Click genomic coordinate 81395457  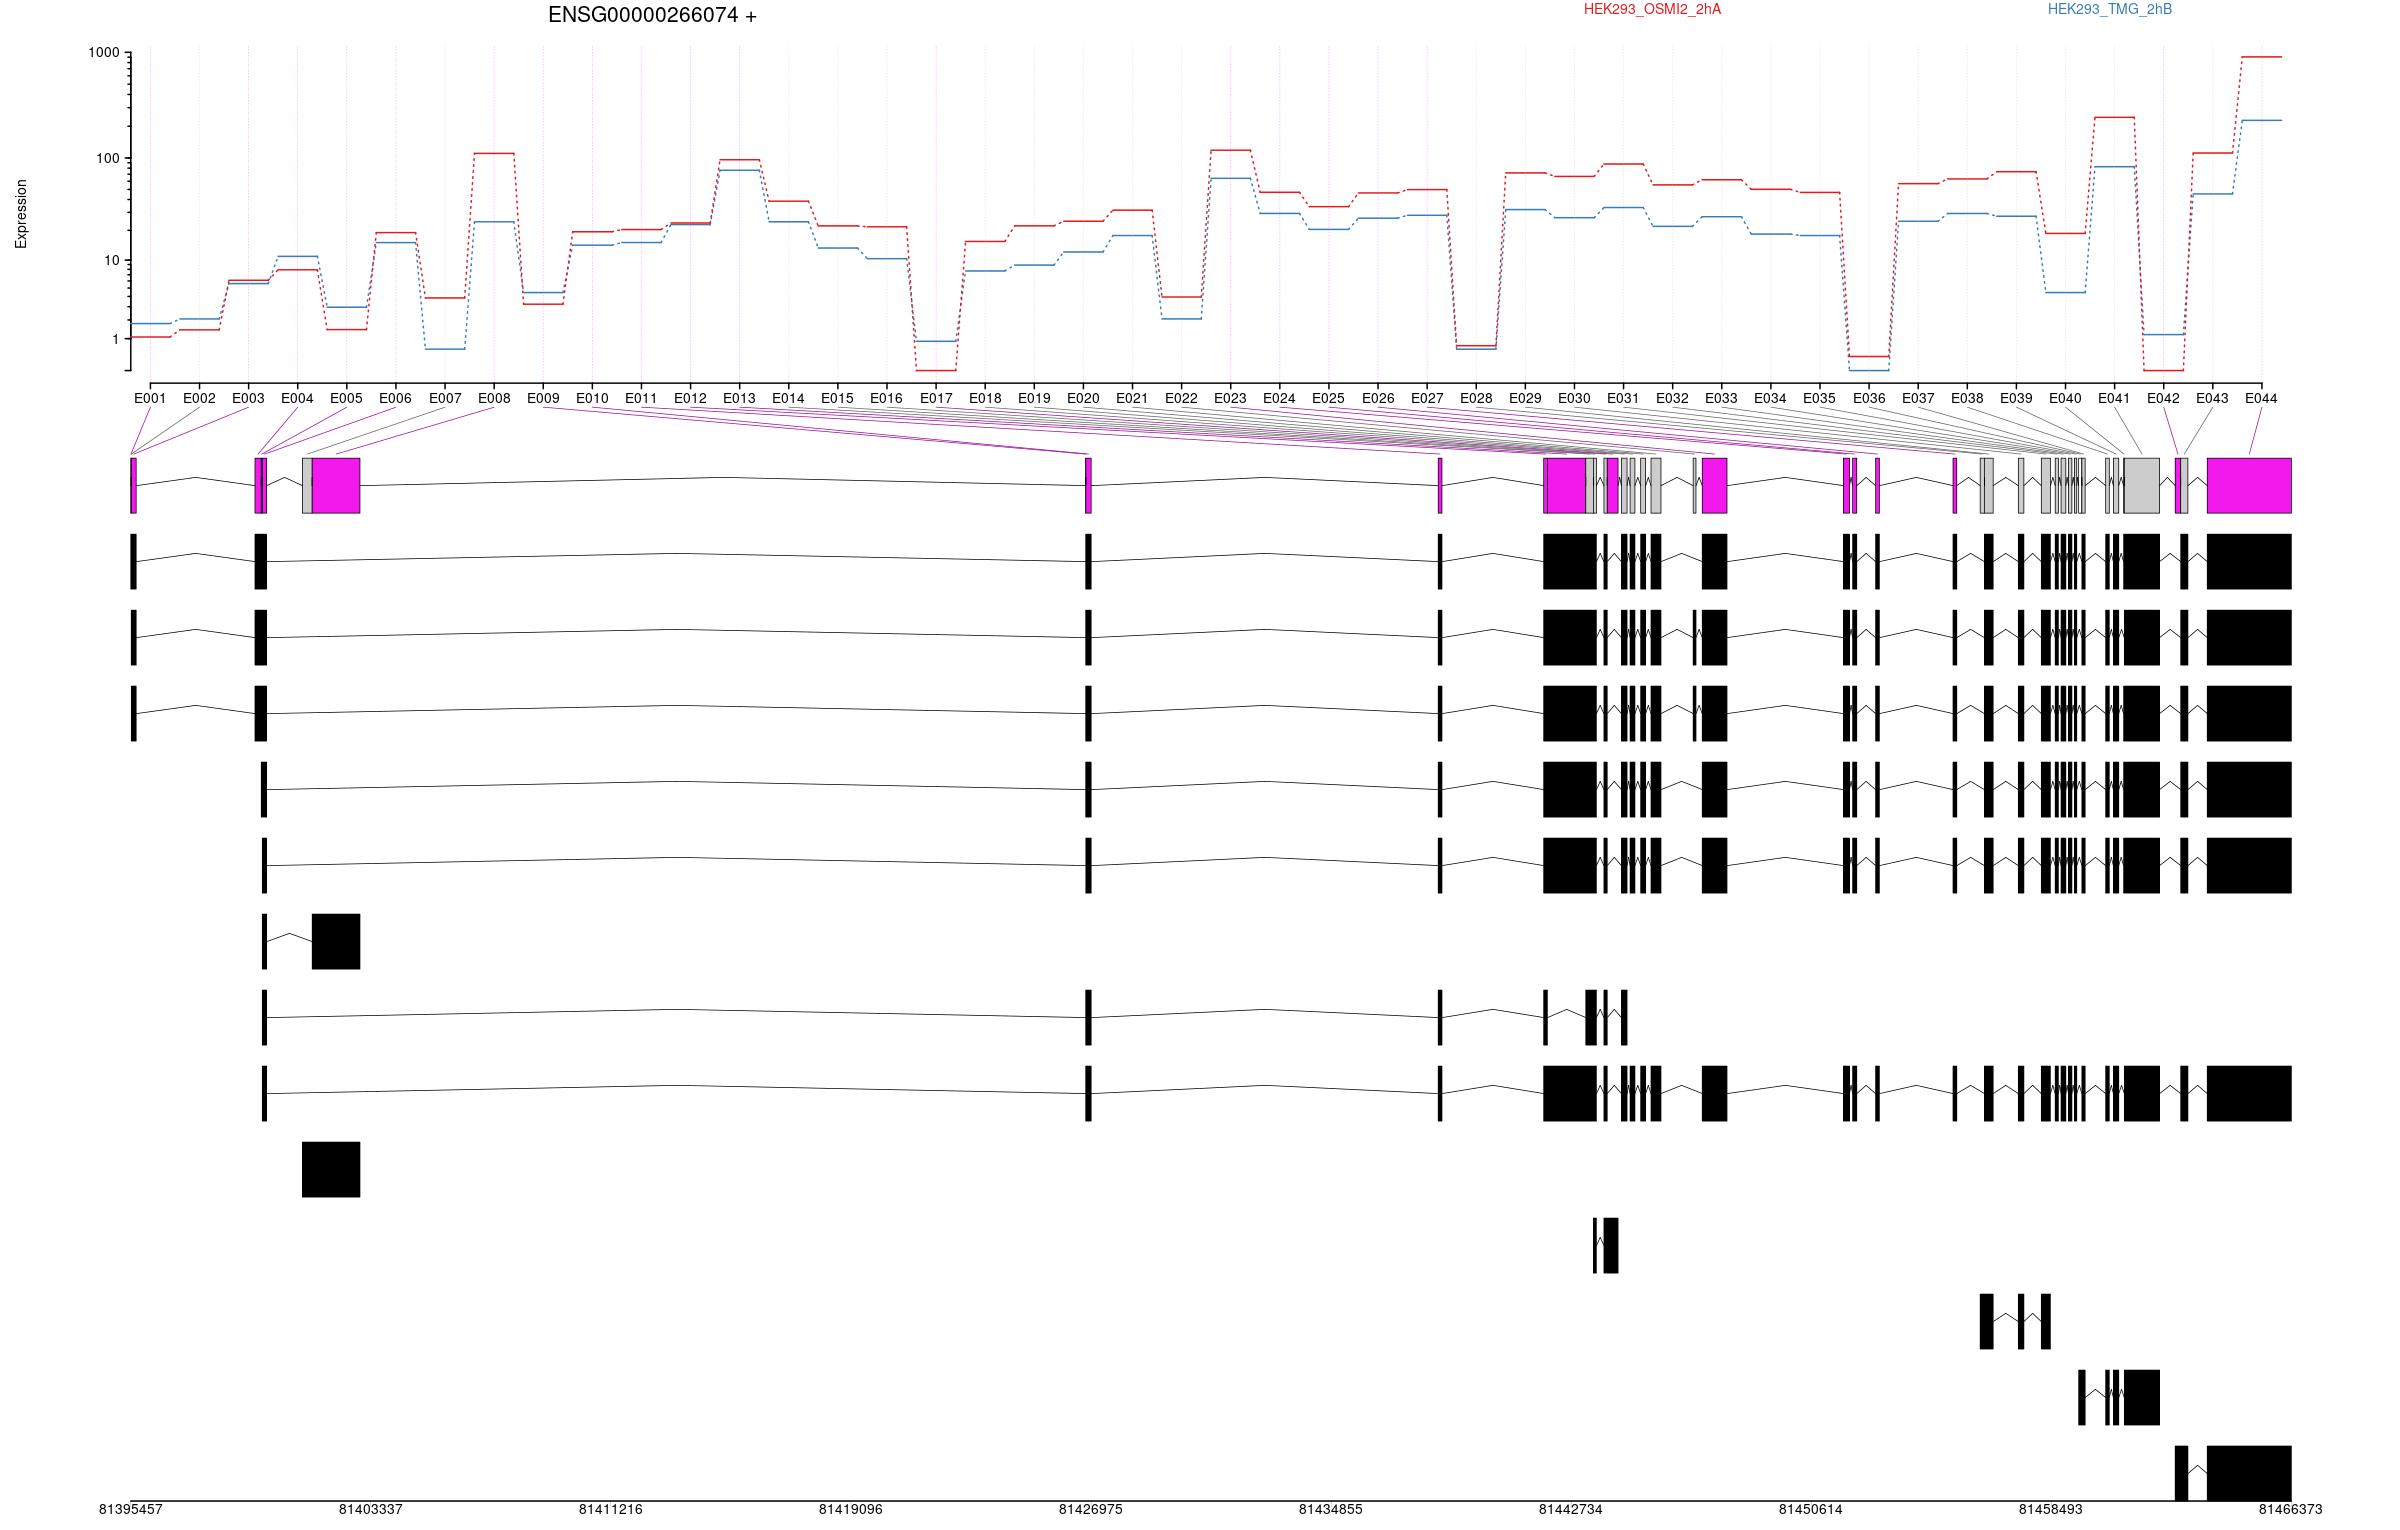click(x=131, y=1509)
